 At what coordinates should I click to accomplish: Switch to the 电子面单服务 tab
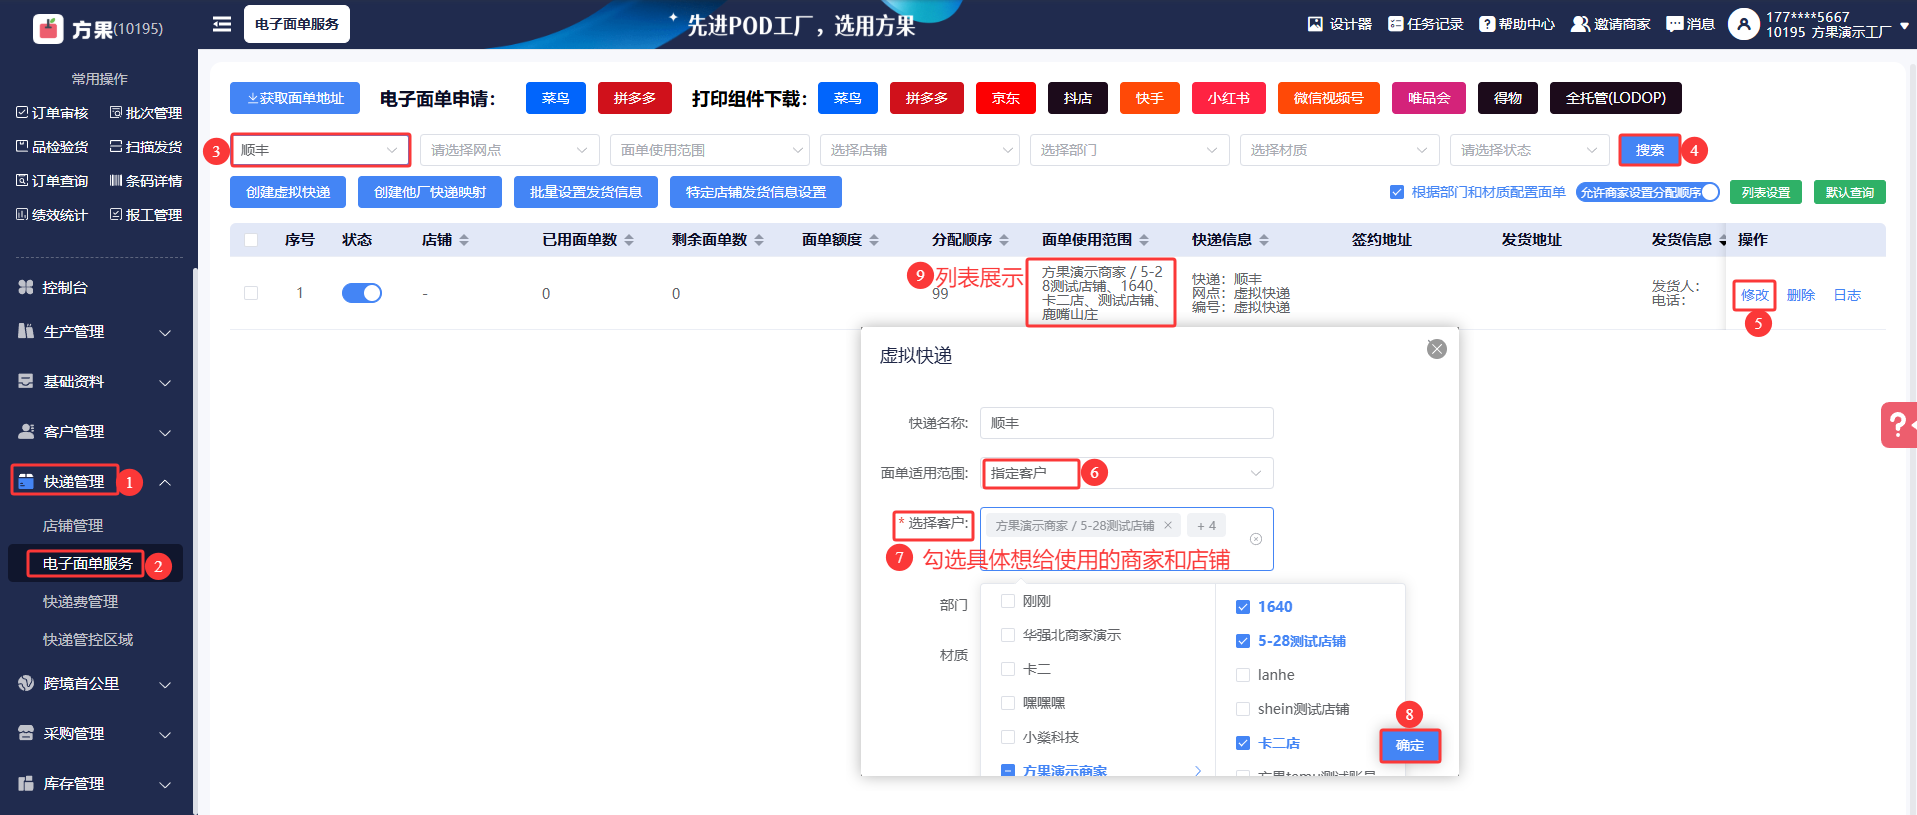point(297,24)
